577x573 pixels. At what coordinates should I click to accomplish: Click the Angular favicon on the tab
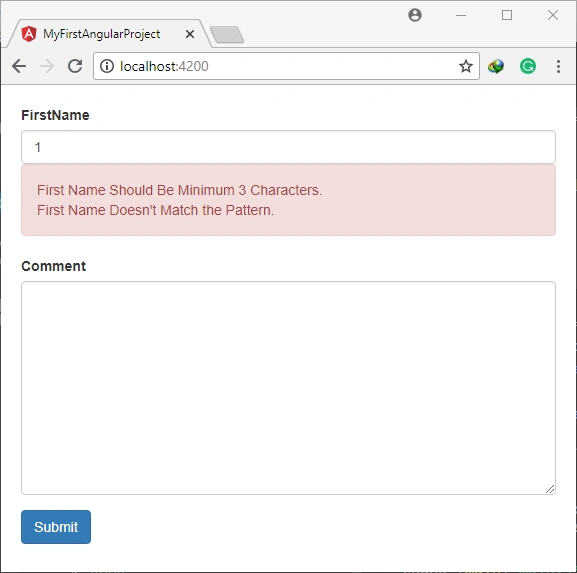29,34
